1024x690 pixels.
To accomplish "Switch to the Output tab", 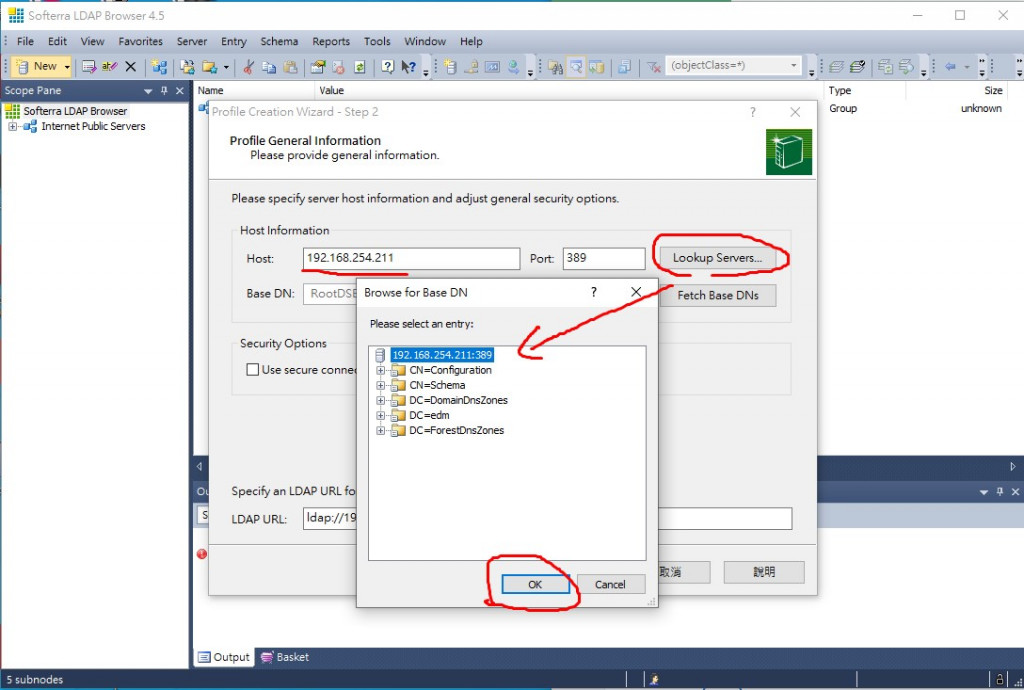I will coord(223,657).
